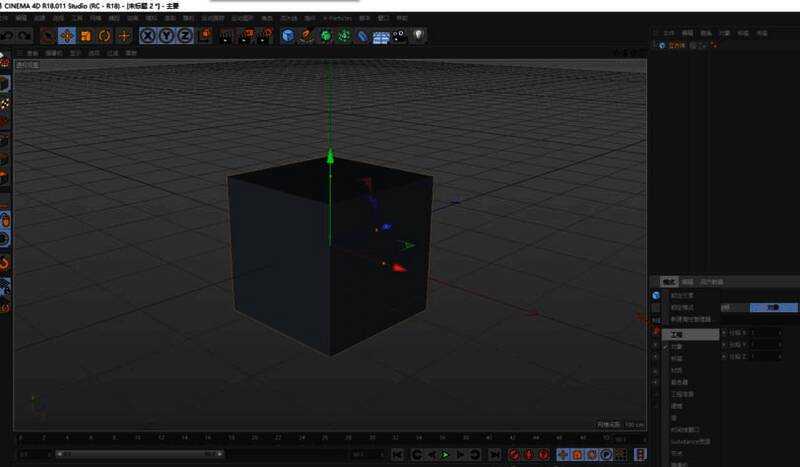Screen dimensions: 800x467
Task: Click the camera icon in the top toolbar
Action: click(x=399, y=36)
